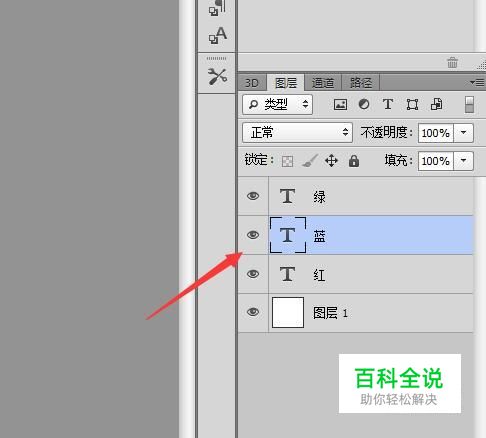Open the 不透明度 slider arrow
This screenshot has height=438, width=486.
(x=463, y=133)
